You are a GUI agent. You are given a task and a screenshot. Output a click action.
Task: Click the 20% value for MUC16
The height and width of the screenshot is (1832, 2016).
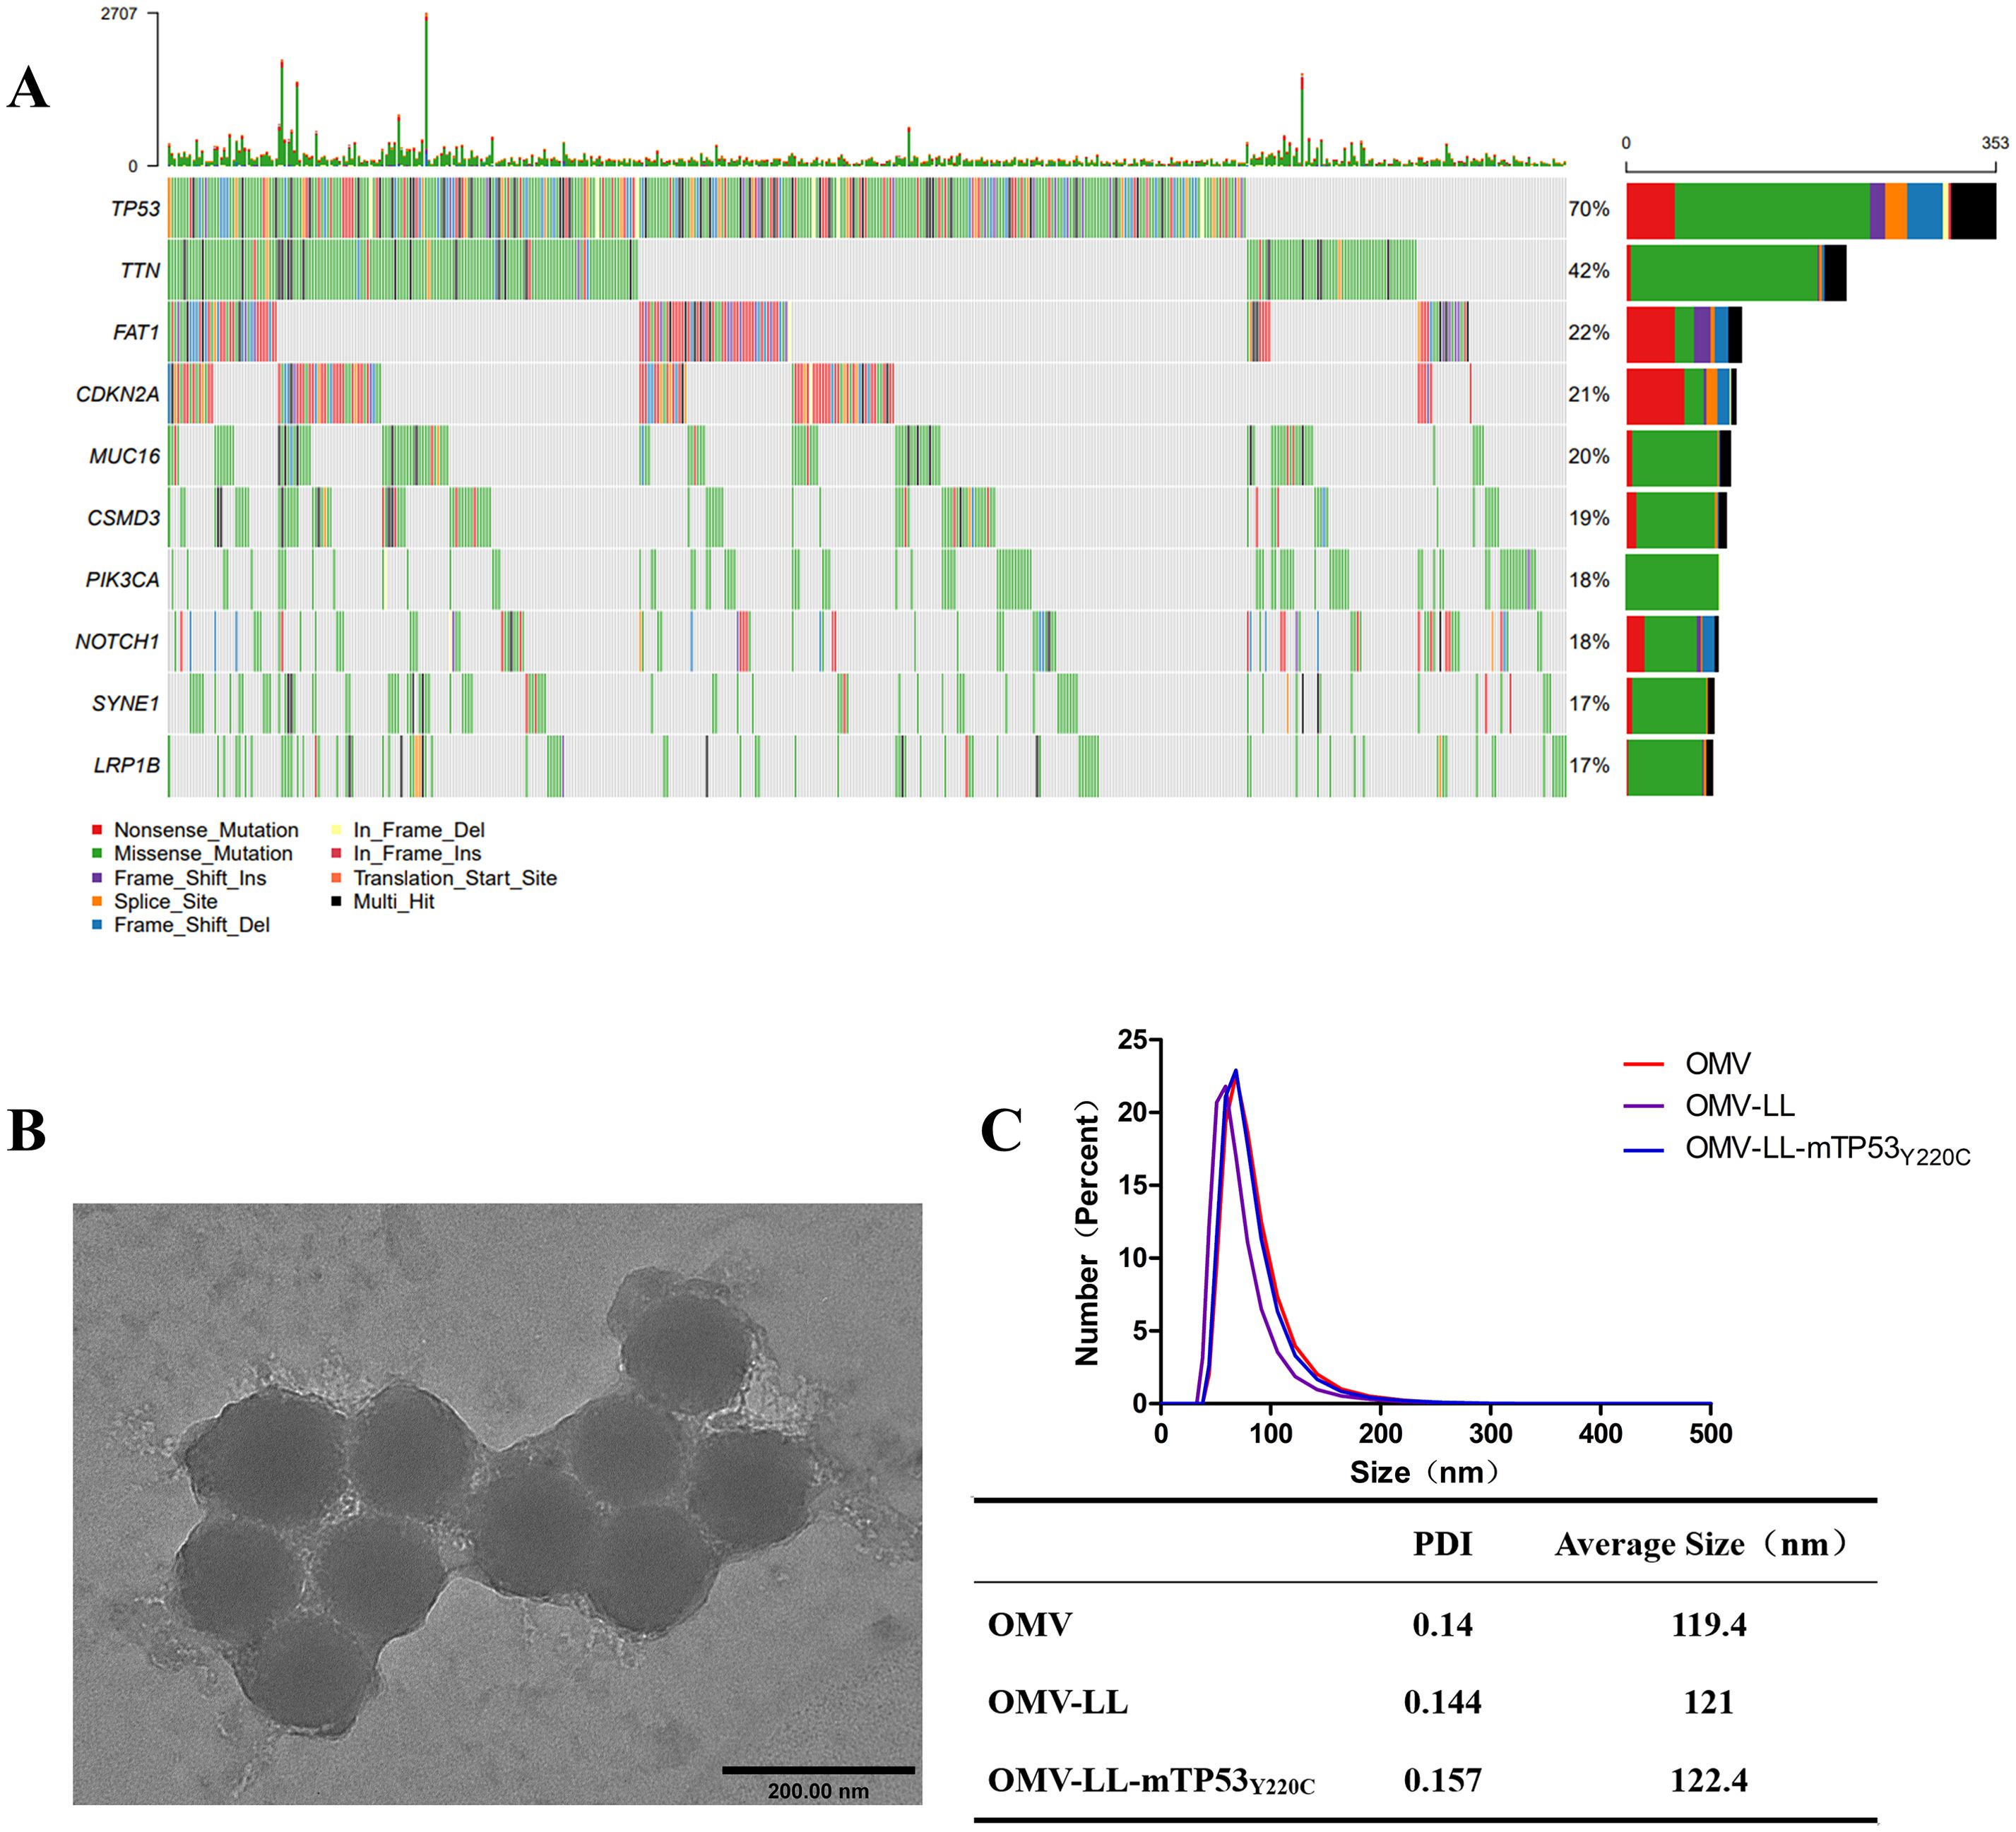(x=1589, y=457)
